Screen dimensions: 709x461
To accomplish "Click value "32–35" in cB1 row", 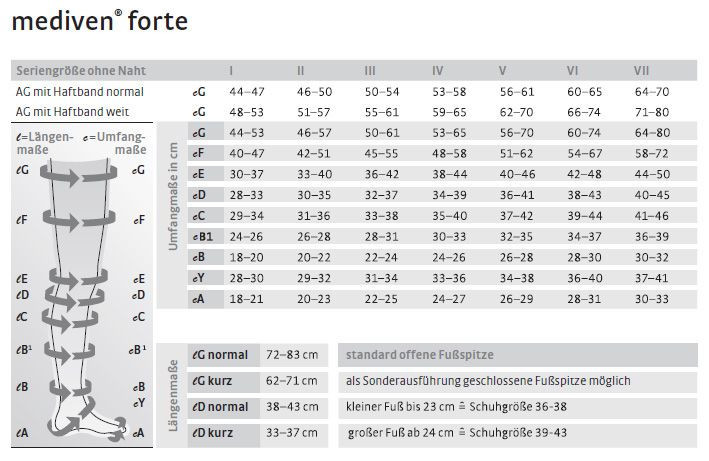I will tap(517, 237).
